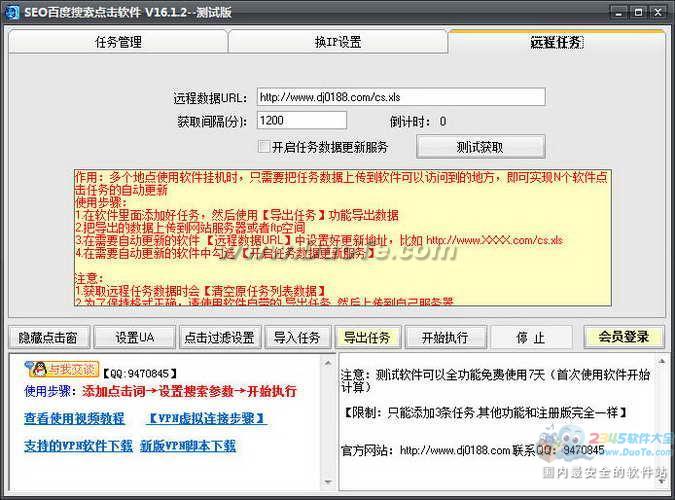Click the 获取间隔(分) input box
The width and height of the screenshot is (675, 500).
tap(302, 120)
